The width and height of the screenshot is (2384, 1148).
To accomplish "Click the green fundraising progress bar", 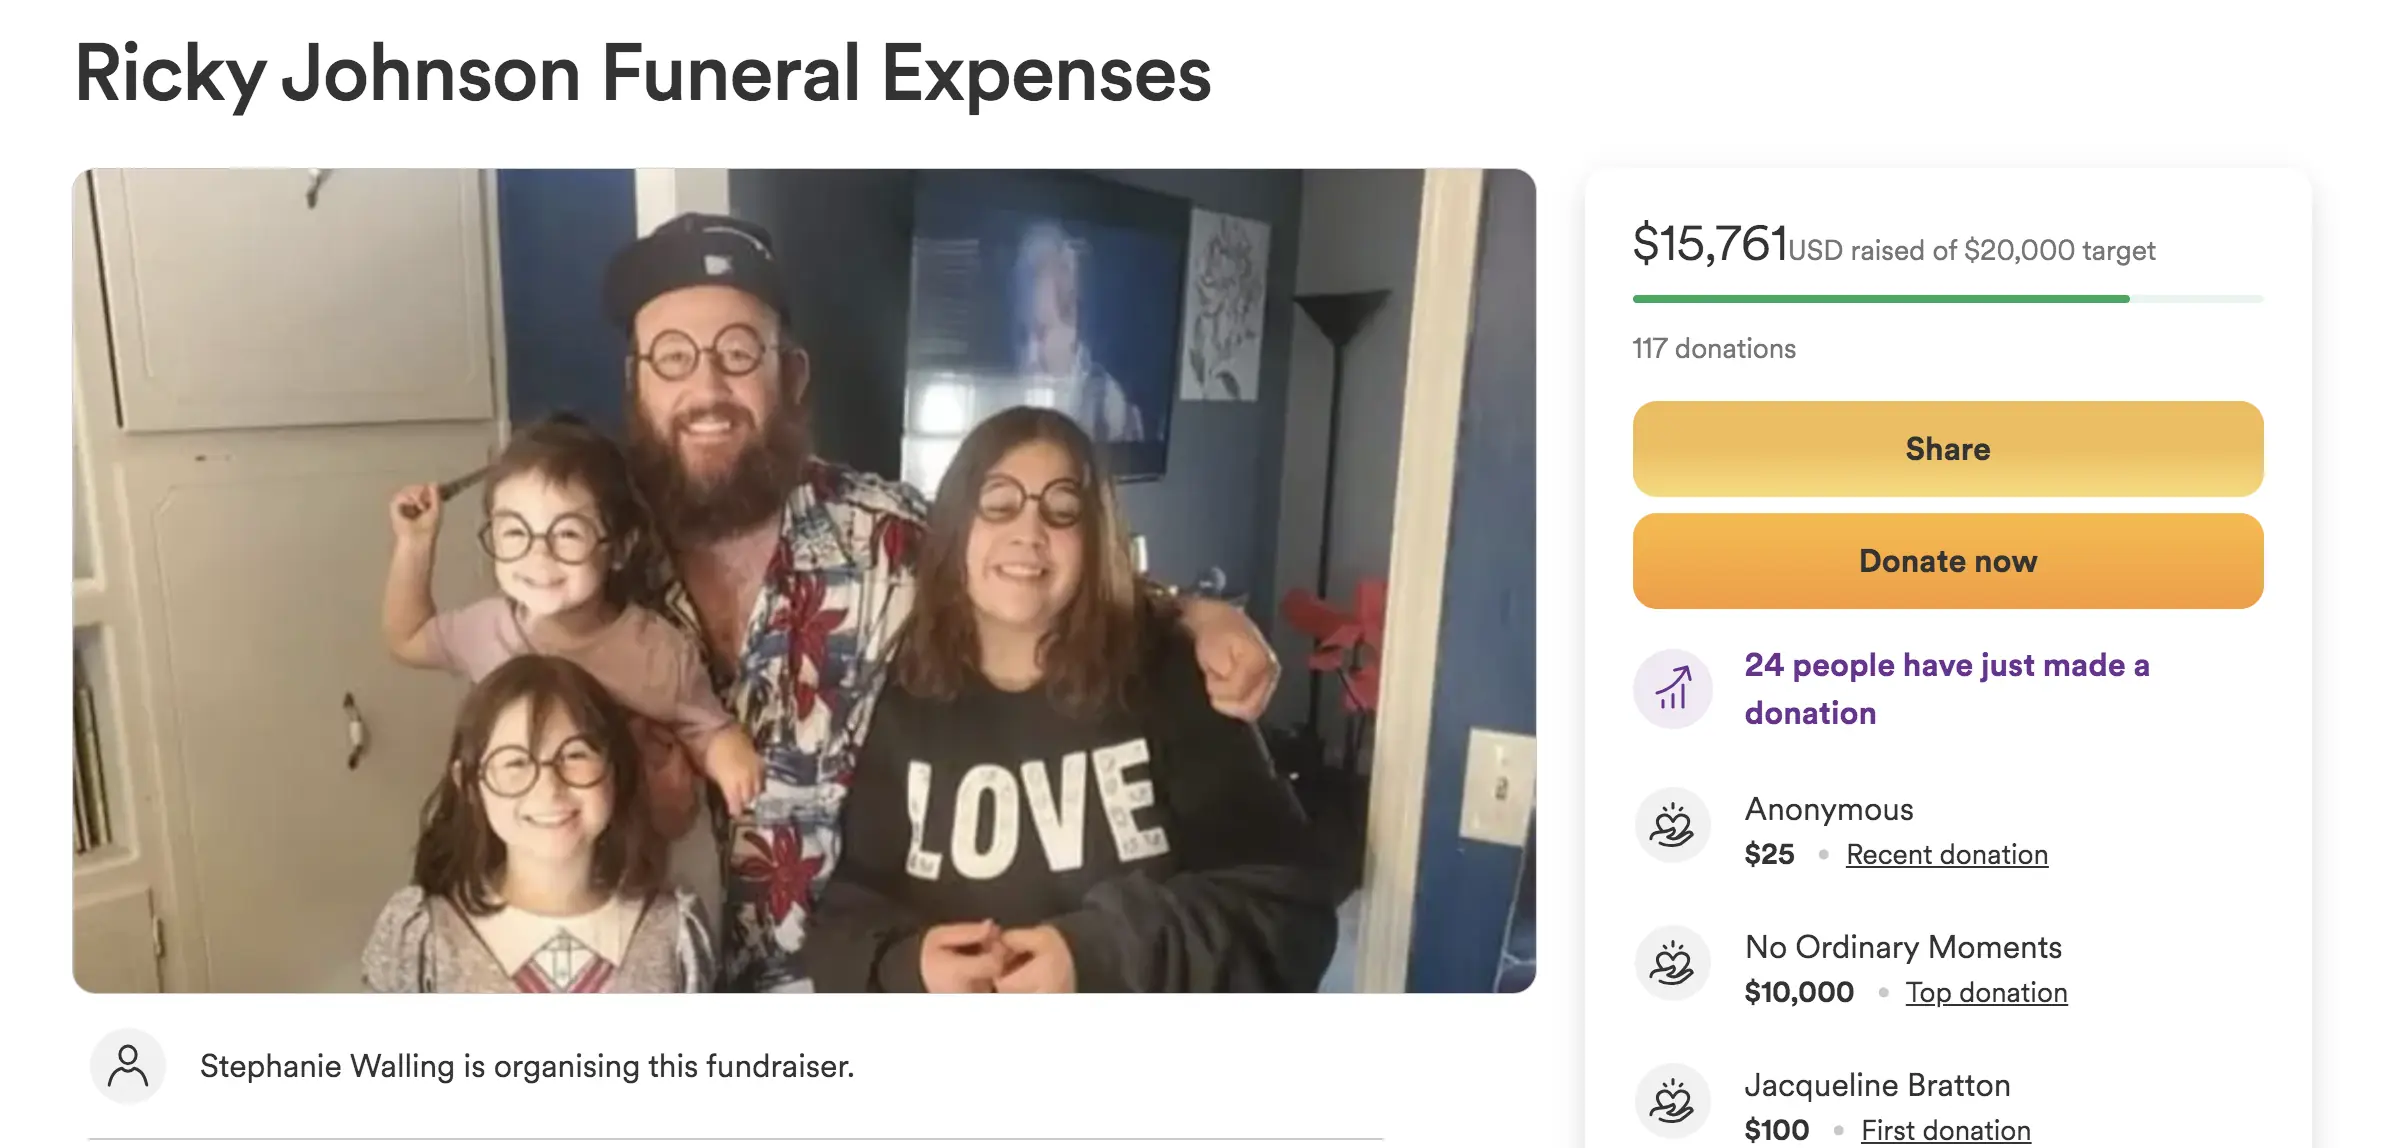I will point(1947,299).
